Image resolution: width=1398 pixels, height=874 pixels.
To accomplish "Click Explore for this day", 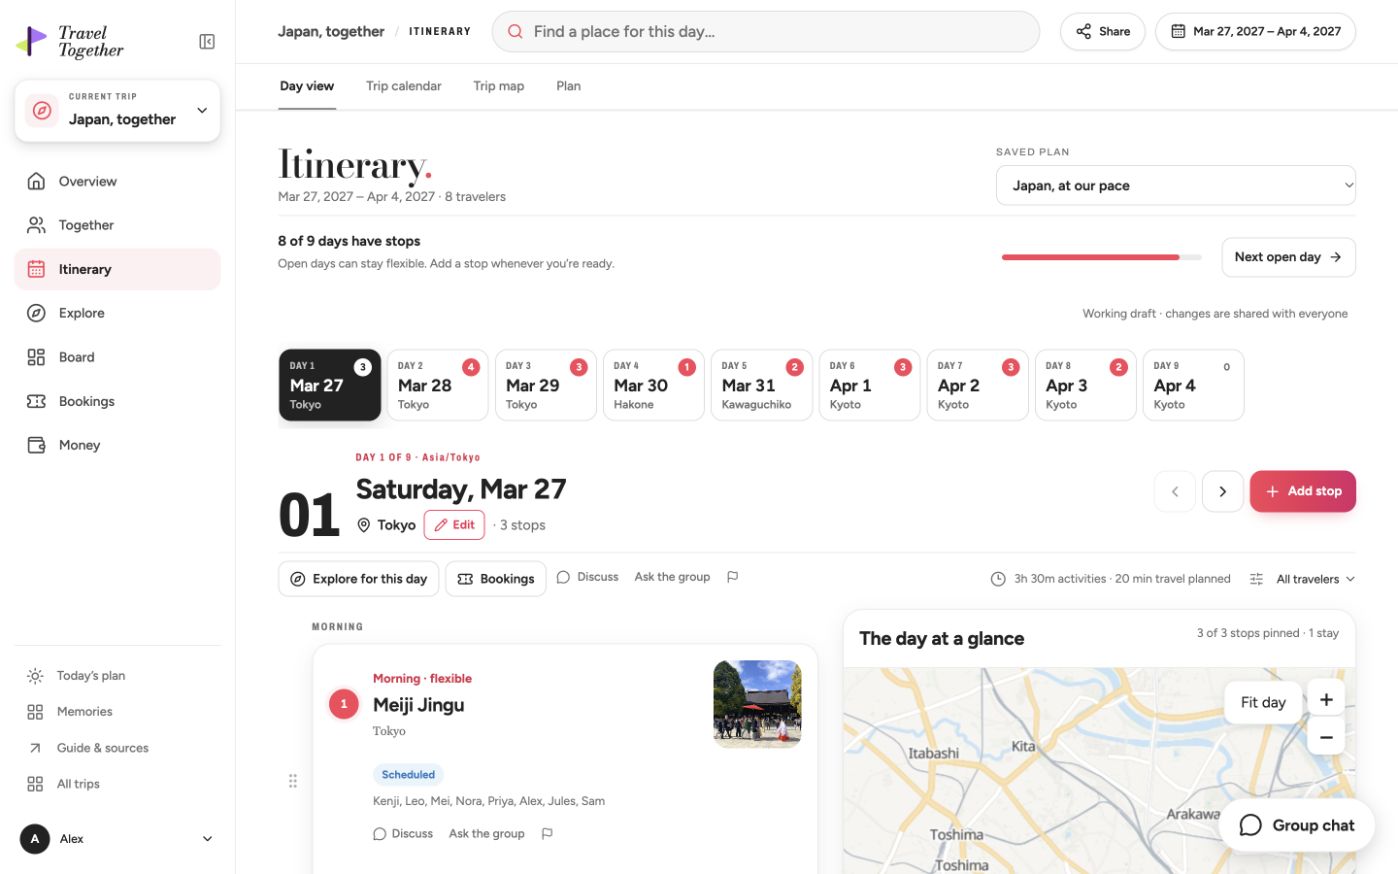I will [358, 579].
